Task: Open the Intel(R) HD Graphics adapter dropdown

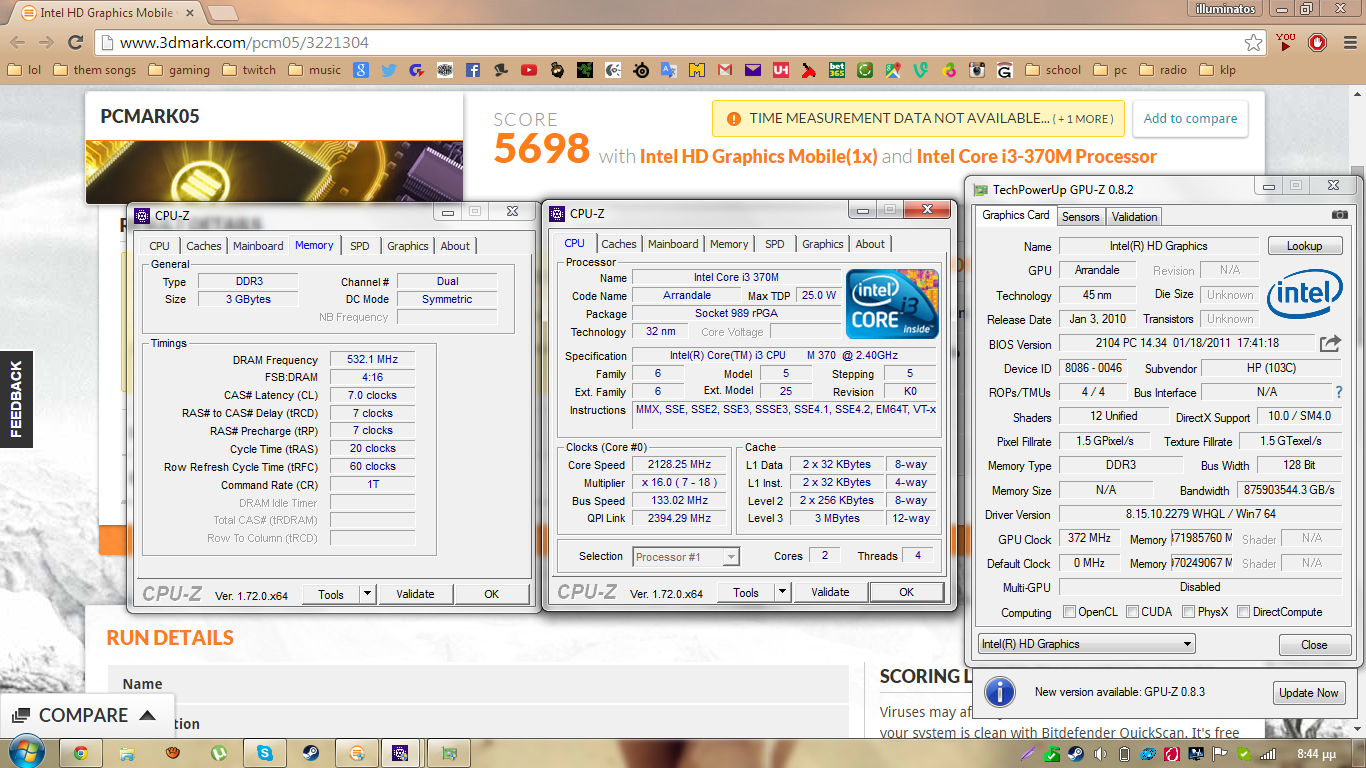Action: (1087, 644)
